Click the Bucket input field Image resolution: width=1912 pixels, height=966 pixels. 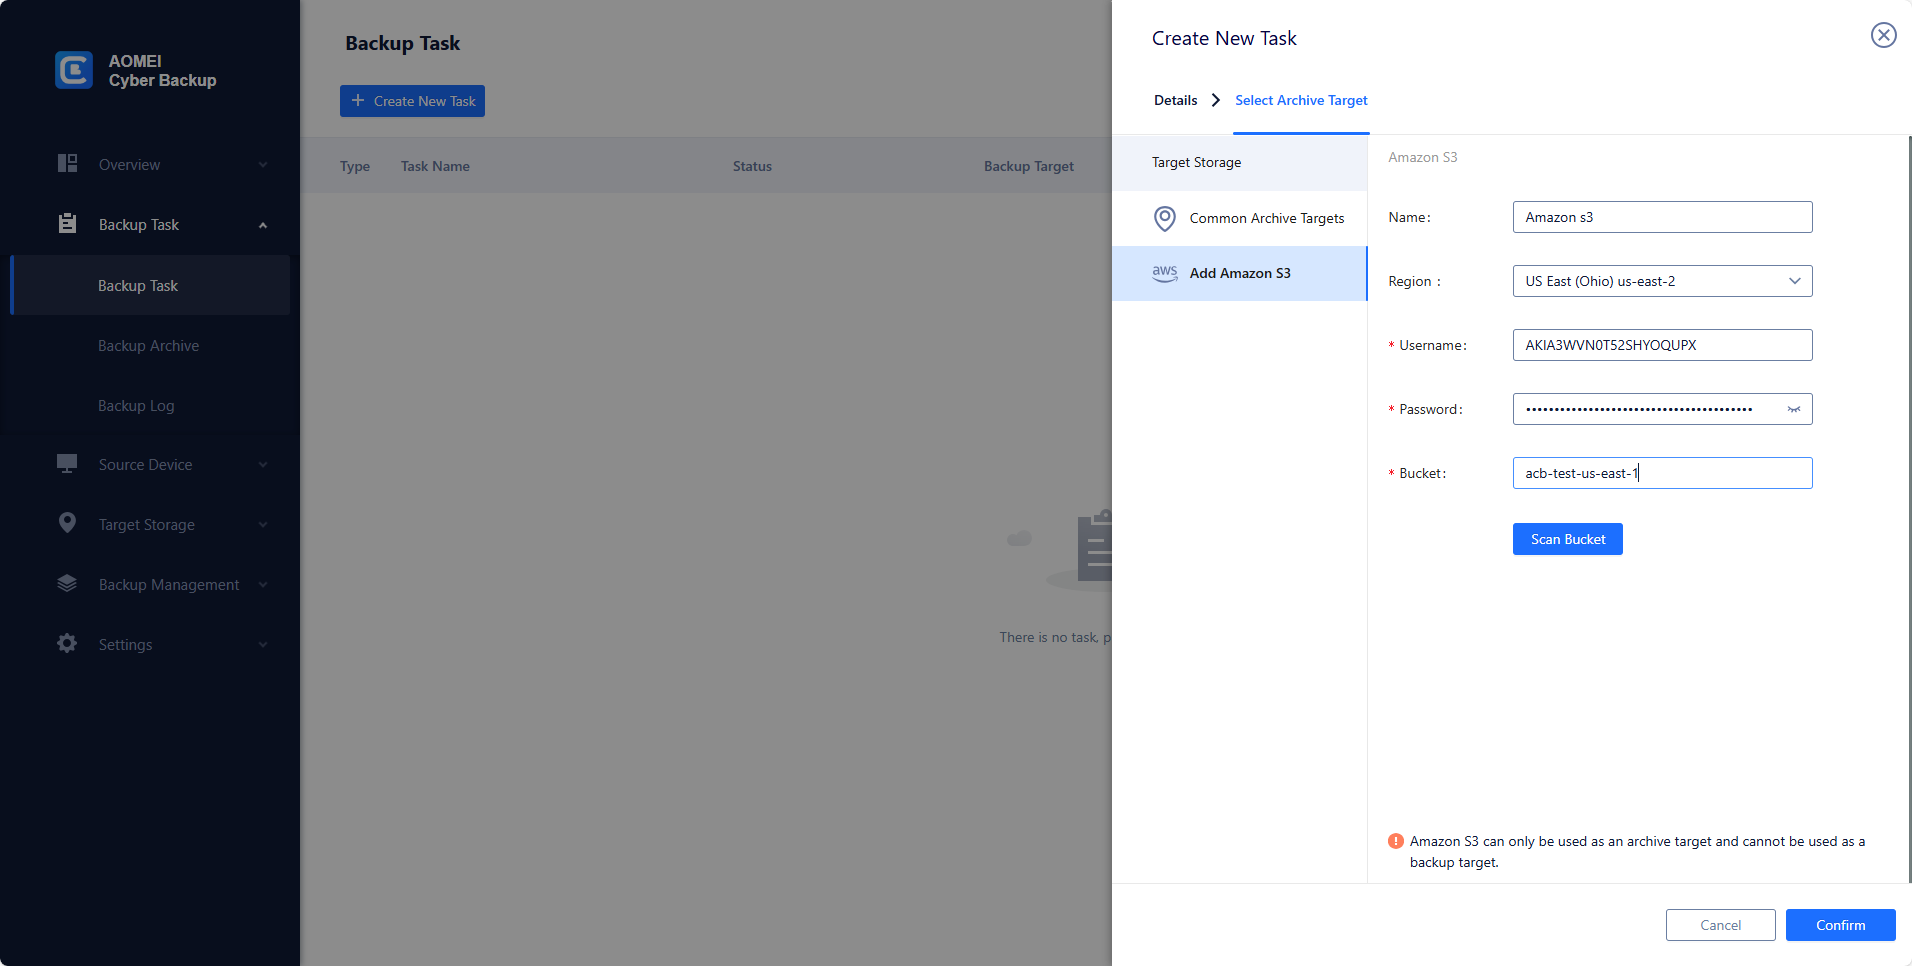(1662, 473)
